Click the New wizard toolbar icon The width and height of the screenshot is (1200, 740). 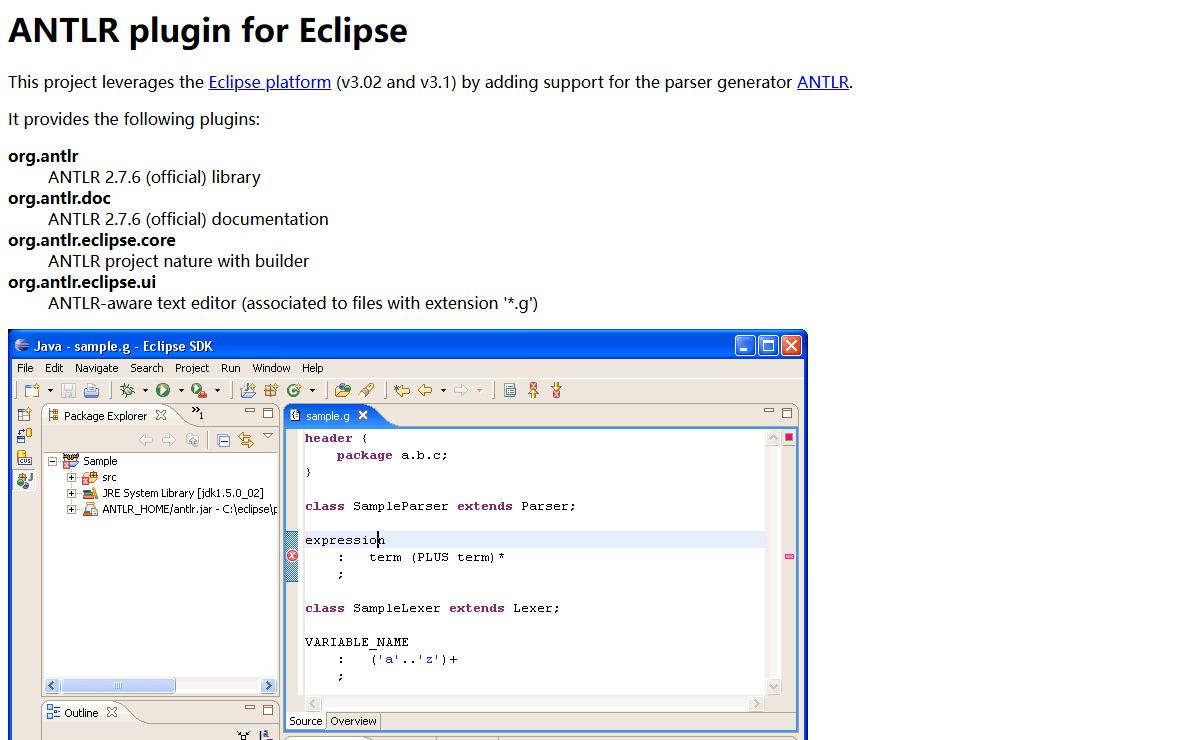point(32,390)
